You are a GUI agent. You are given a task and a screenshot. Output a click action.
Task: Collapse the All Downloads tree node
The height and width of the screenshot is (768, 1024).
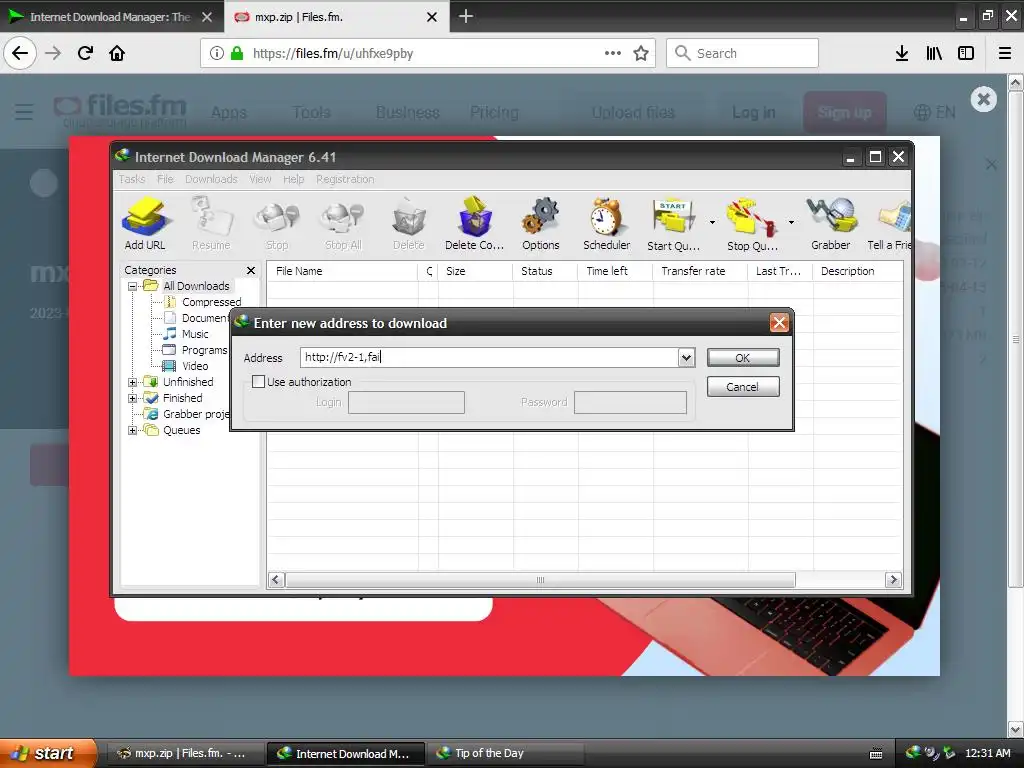[133, 286]
